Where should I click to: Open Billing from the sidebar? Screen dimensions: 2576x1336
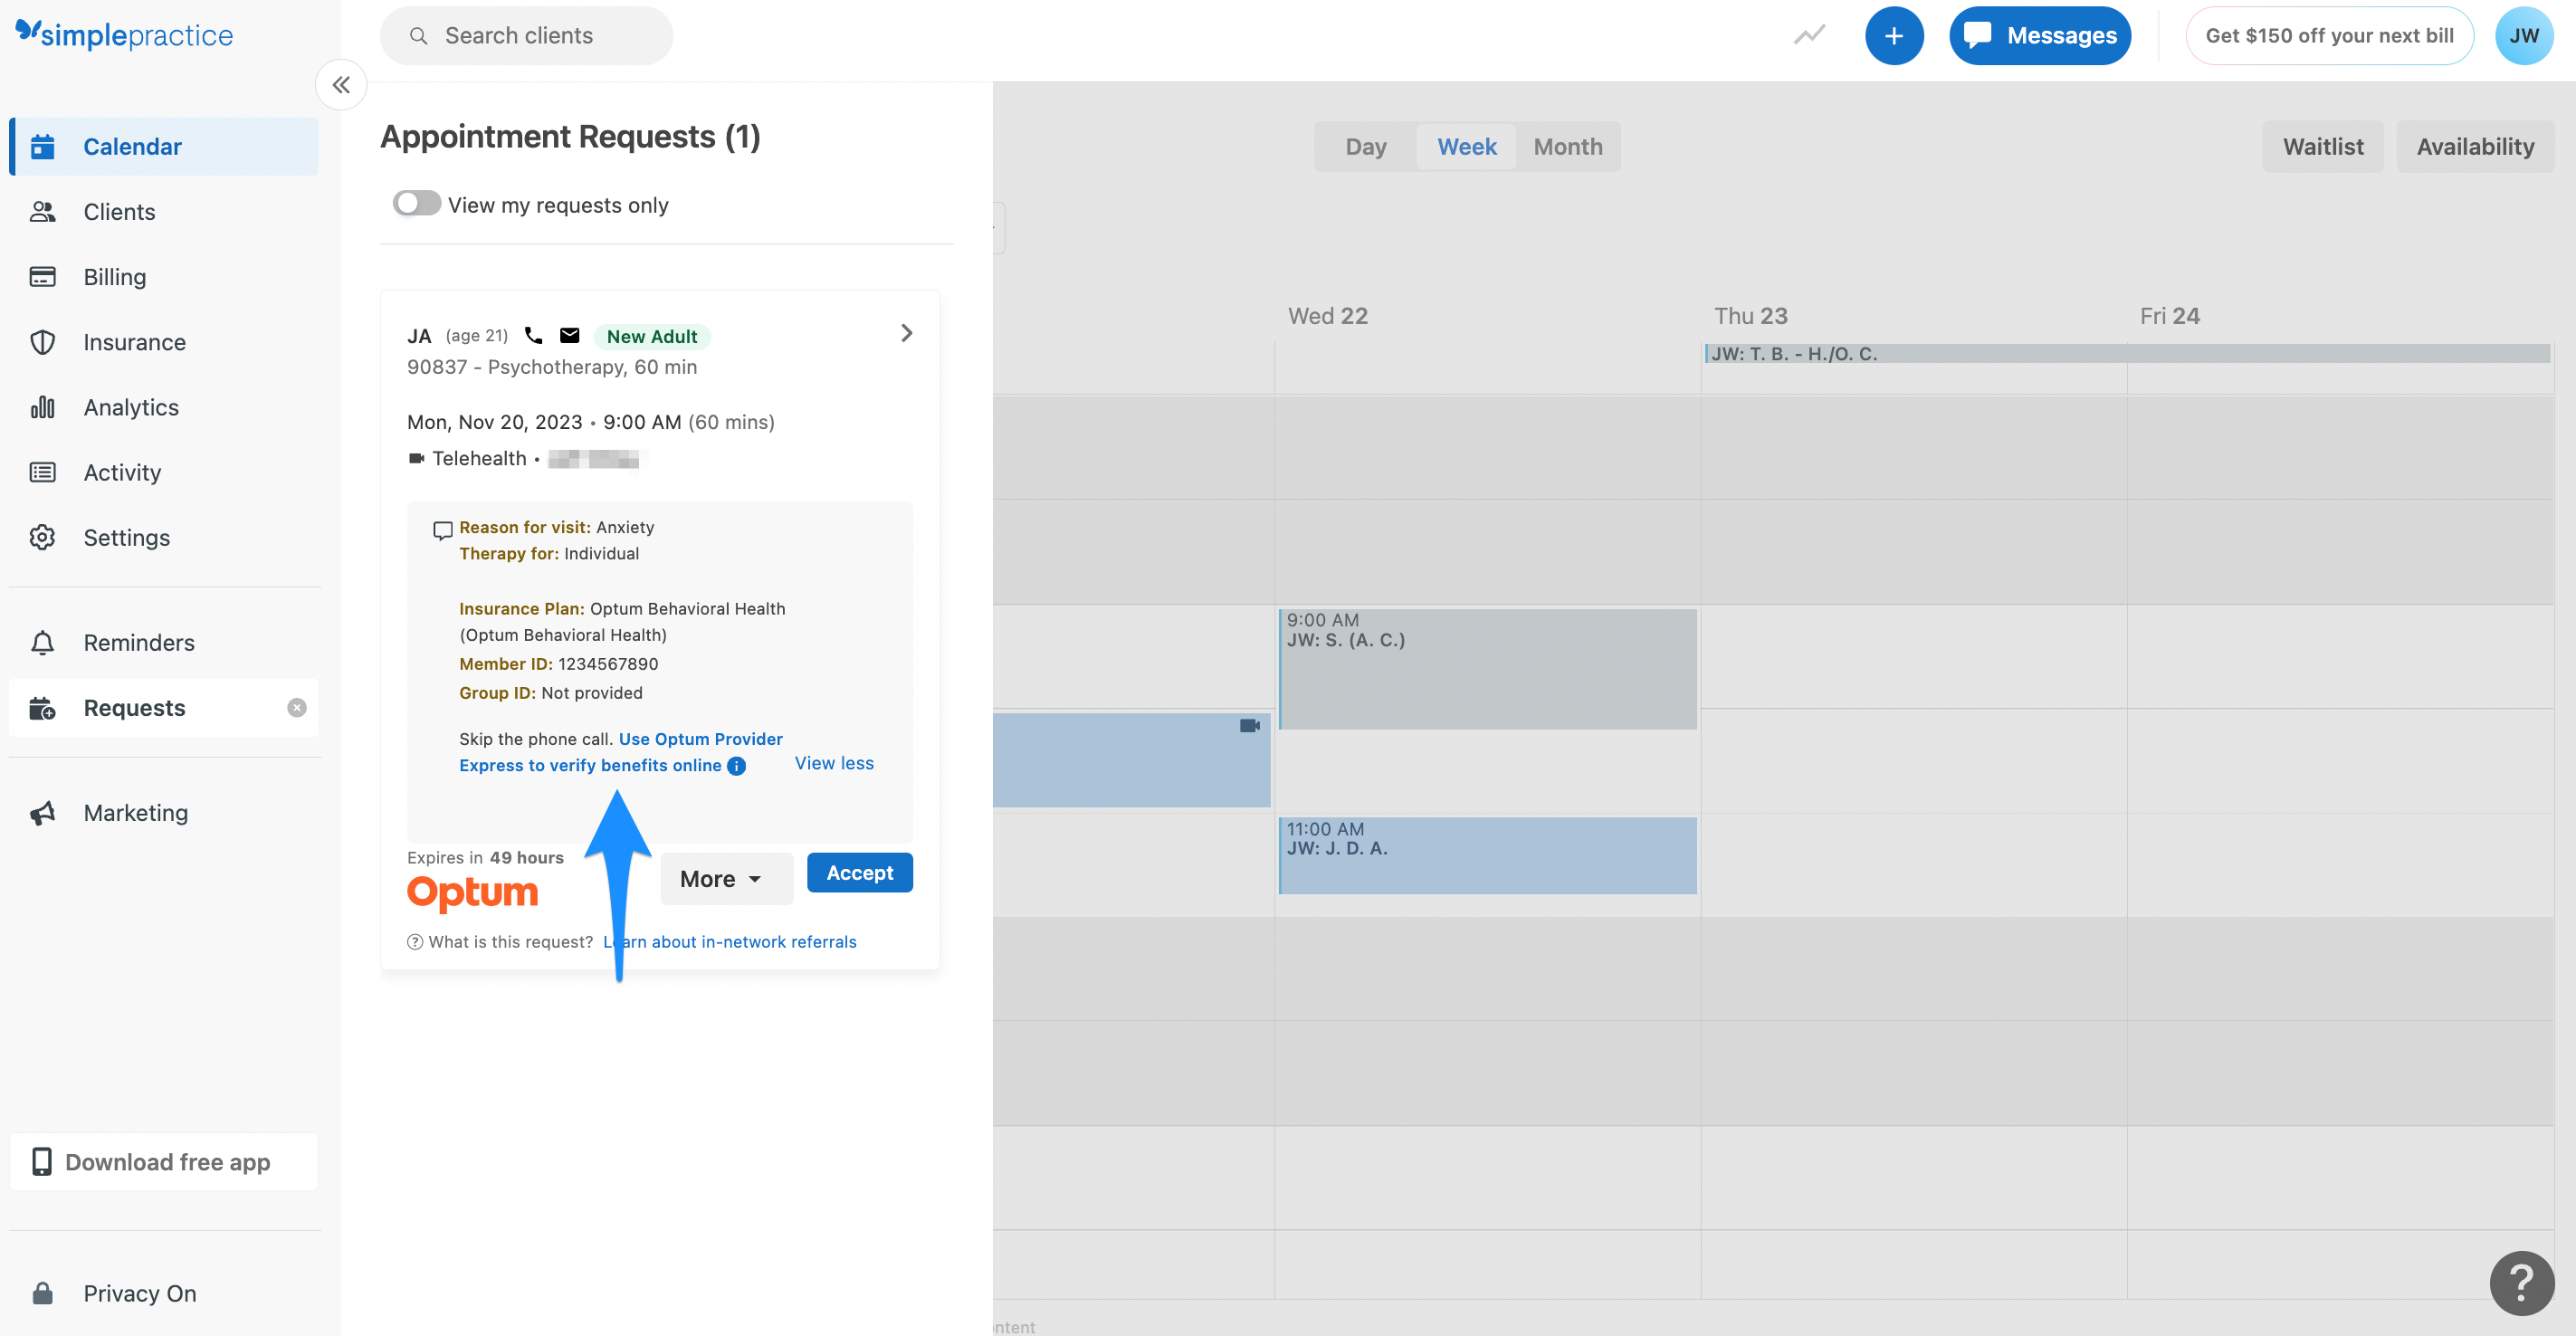(x=114, y=277)
